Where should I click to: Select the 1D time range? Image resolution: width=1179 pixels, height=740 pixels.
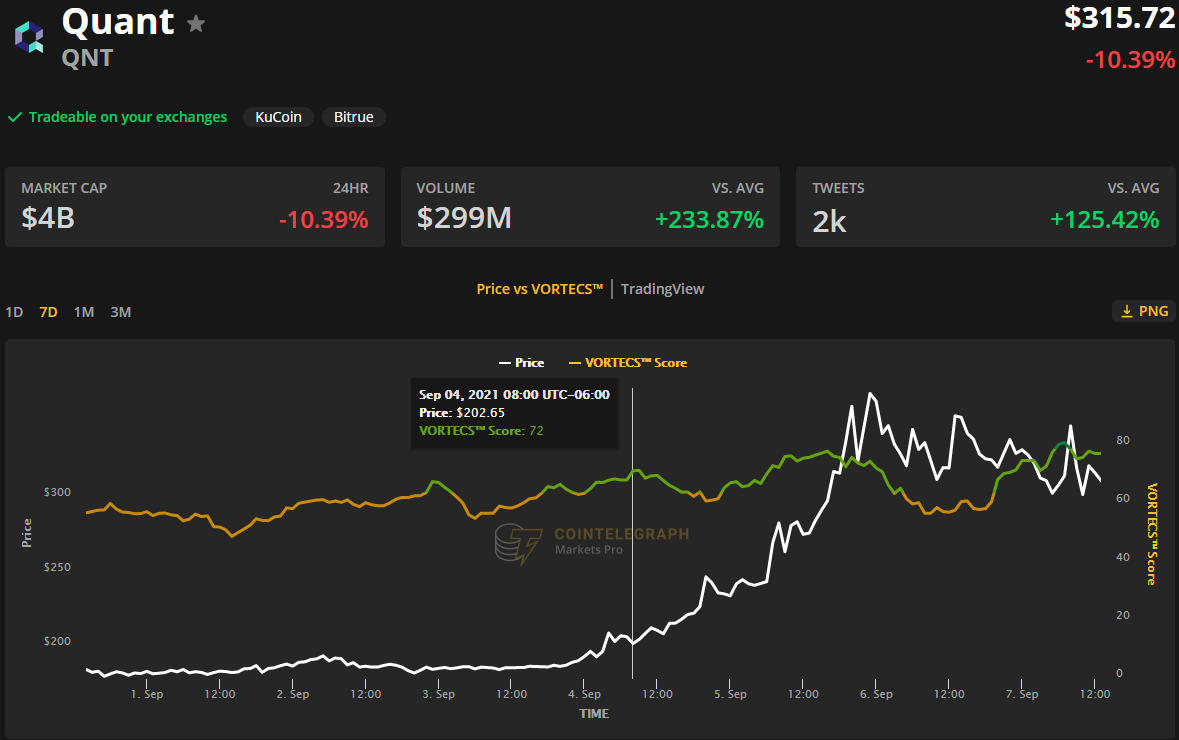(14, 312)
